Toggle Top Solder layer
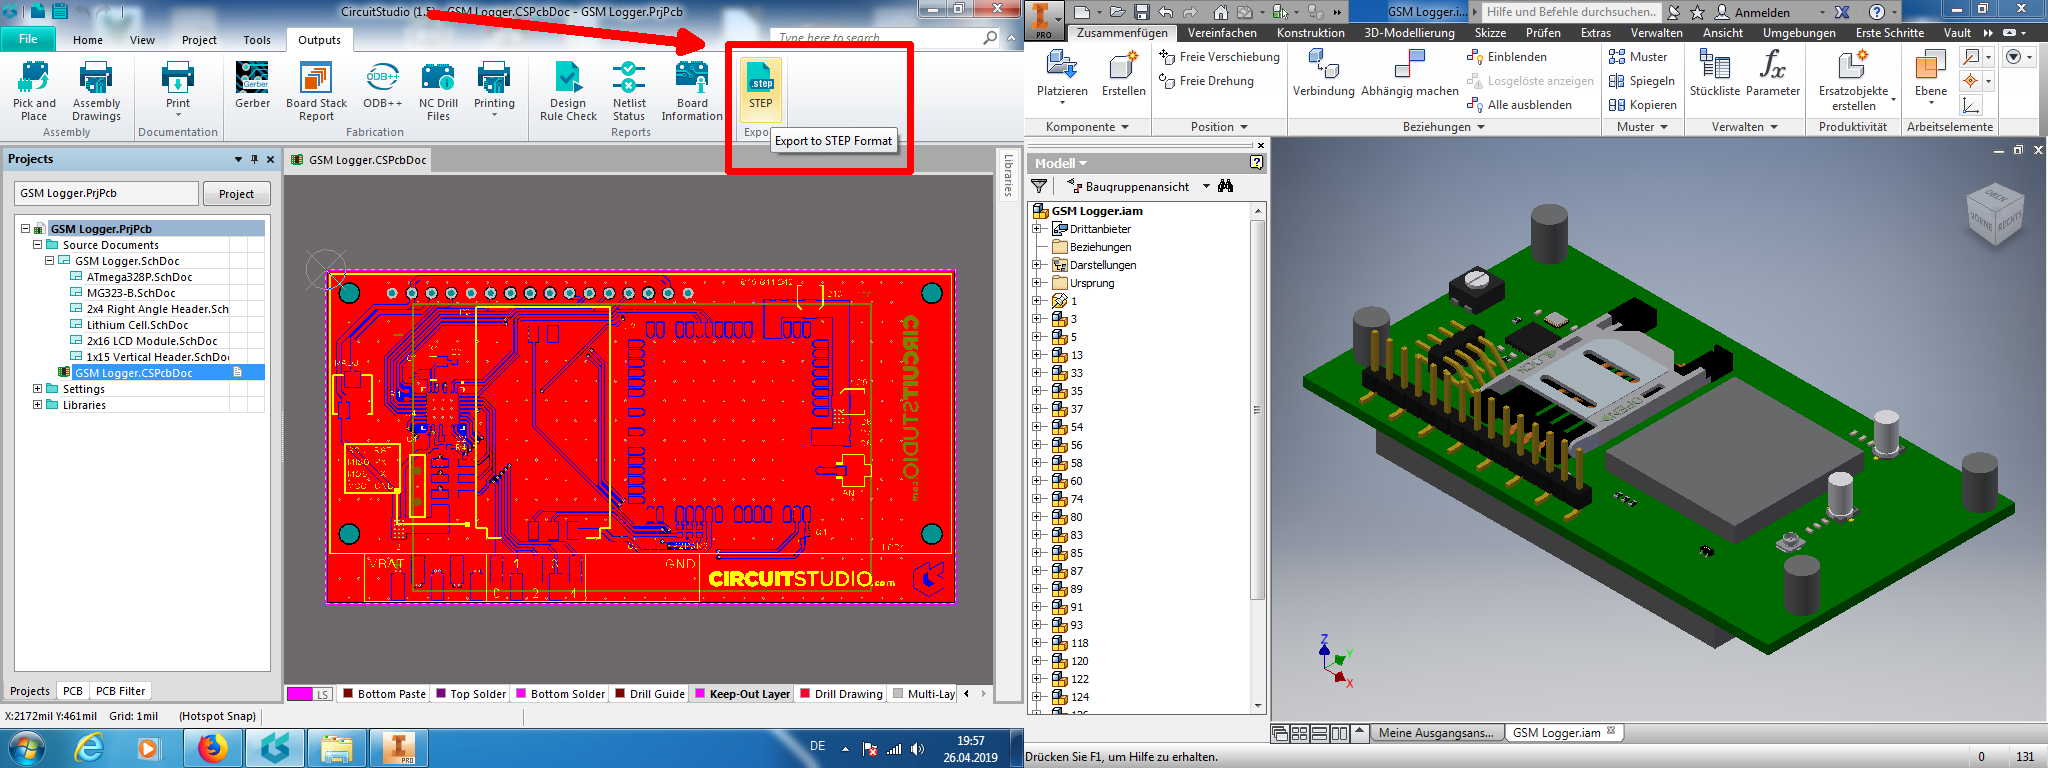Screen dimensions: 2048x768 point(471,693)
